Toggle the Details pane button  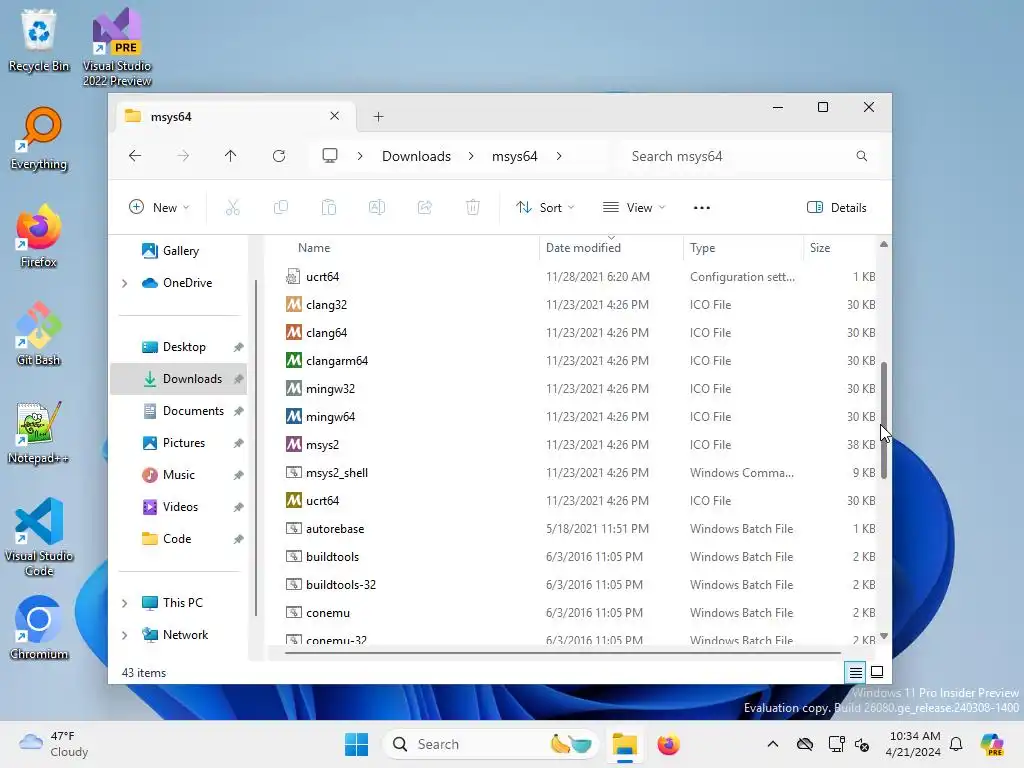tap(837, 208)
